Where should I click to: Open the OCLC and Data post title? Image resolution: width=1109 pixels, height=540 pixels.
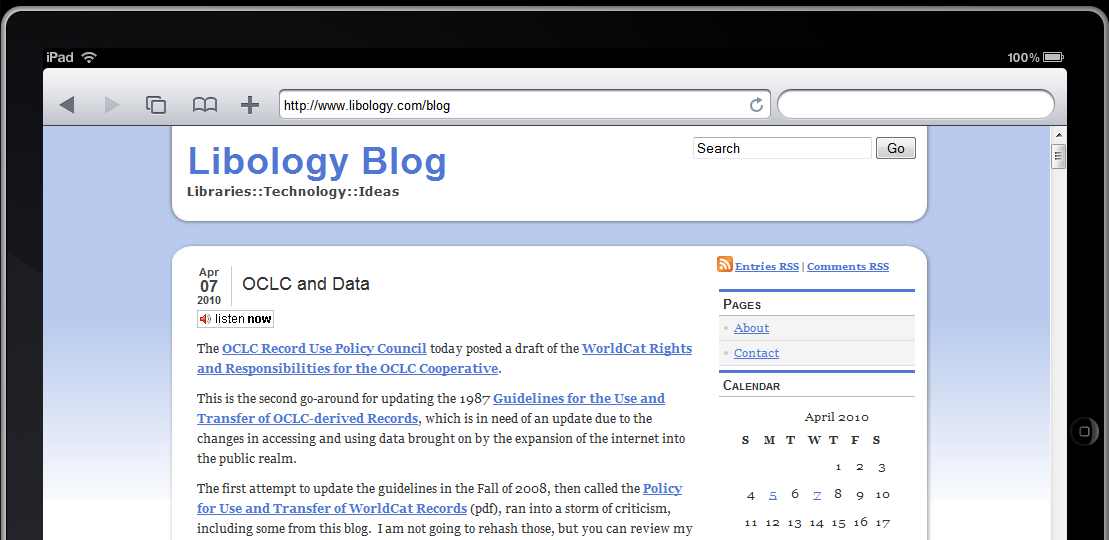pos(306,284)
